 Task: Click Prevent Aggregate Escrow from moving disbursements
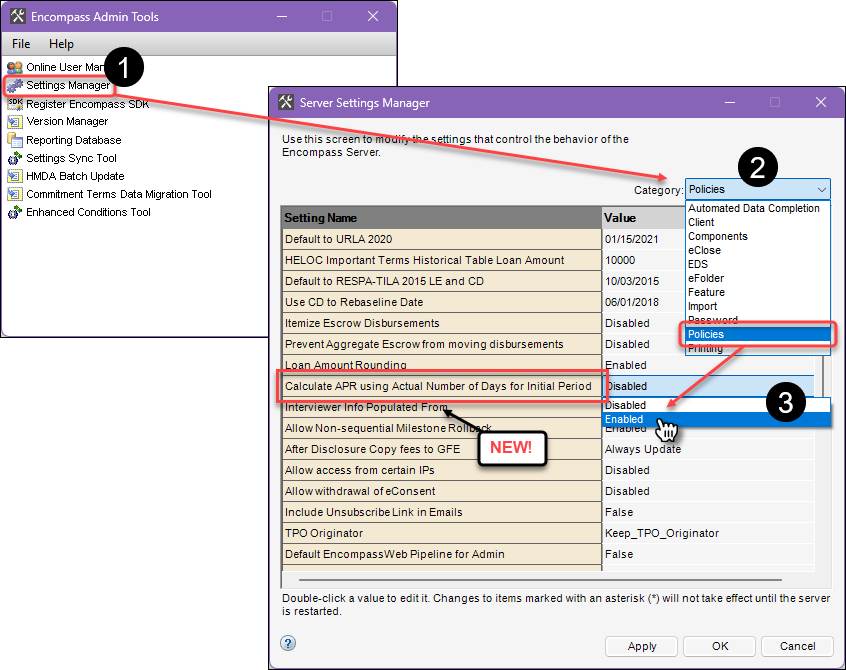click(442, 344)
